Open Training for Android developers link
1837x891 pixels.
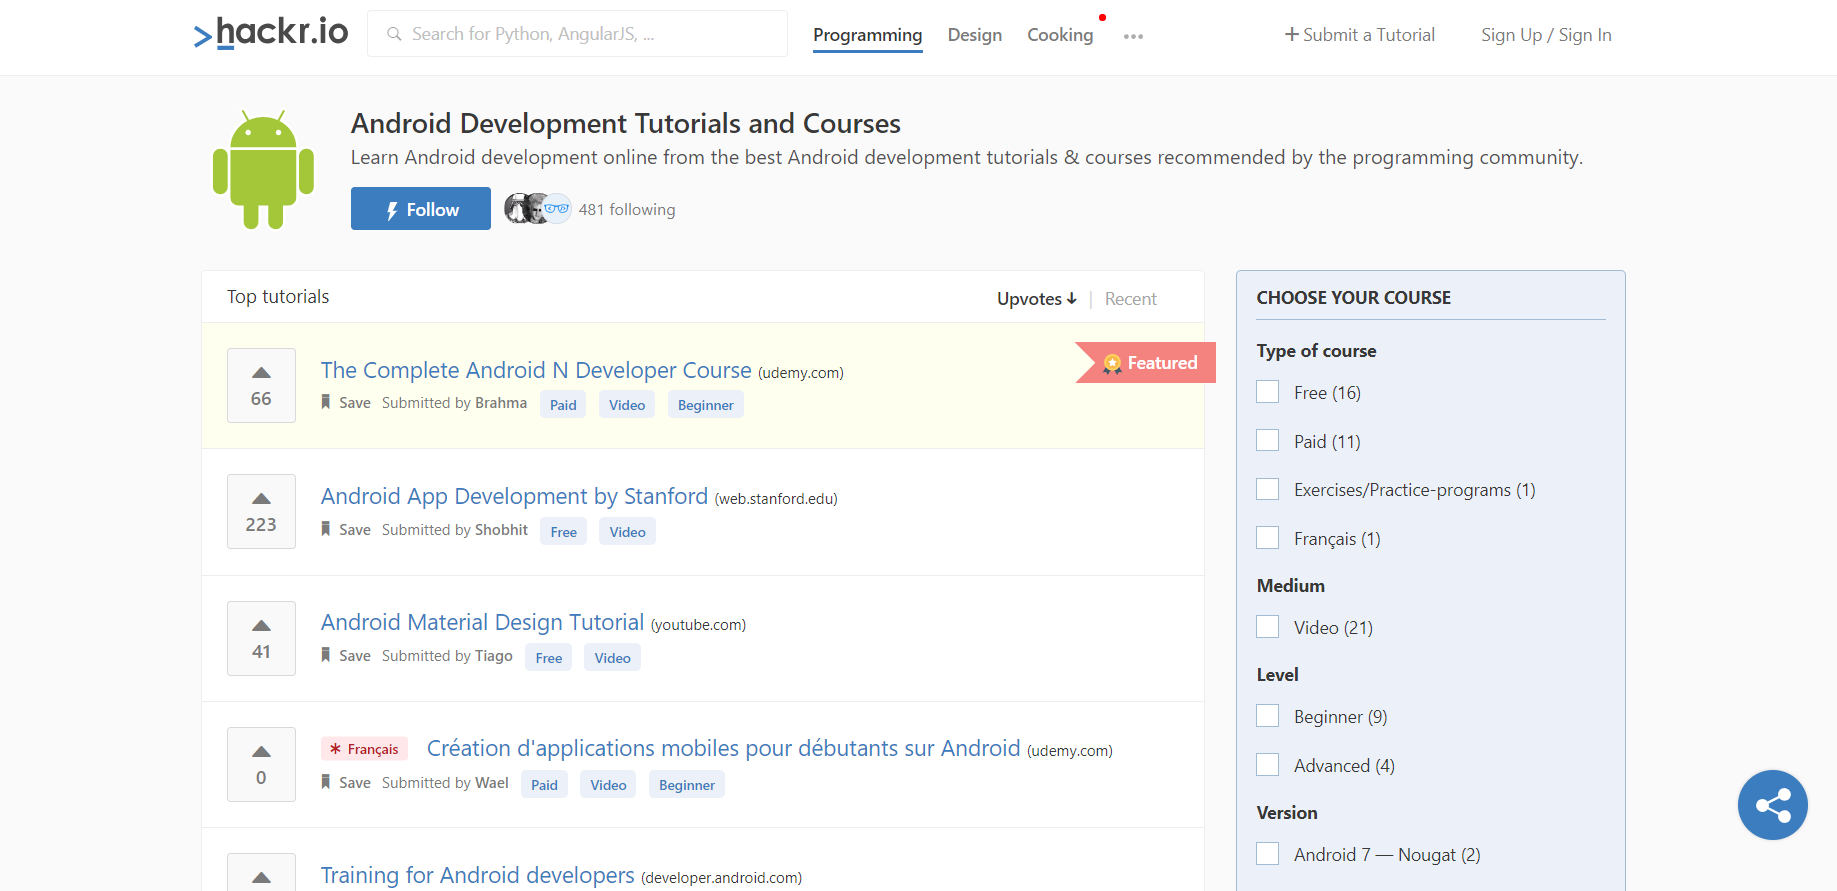477,875
